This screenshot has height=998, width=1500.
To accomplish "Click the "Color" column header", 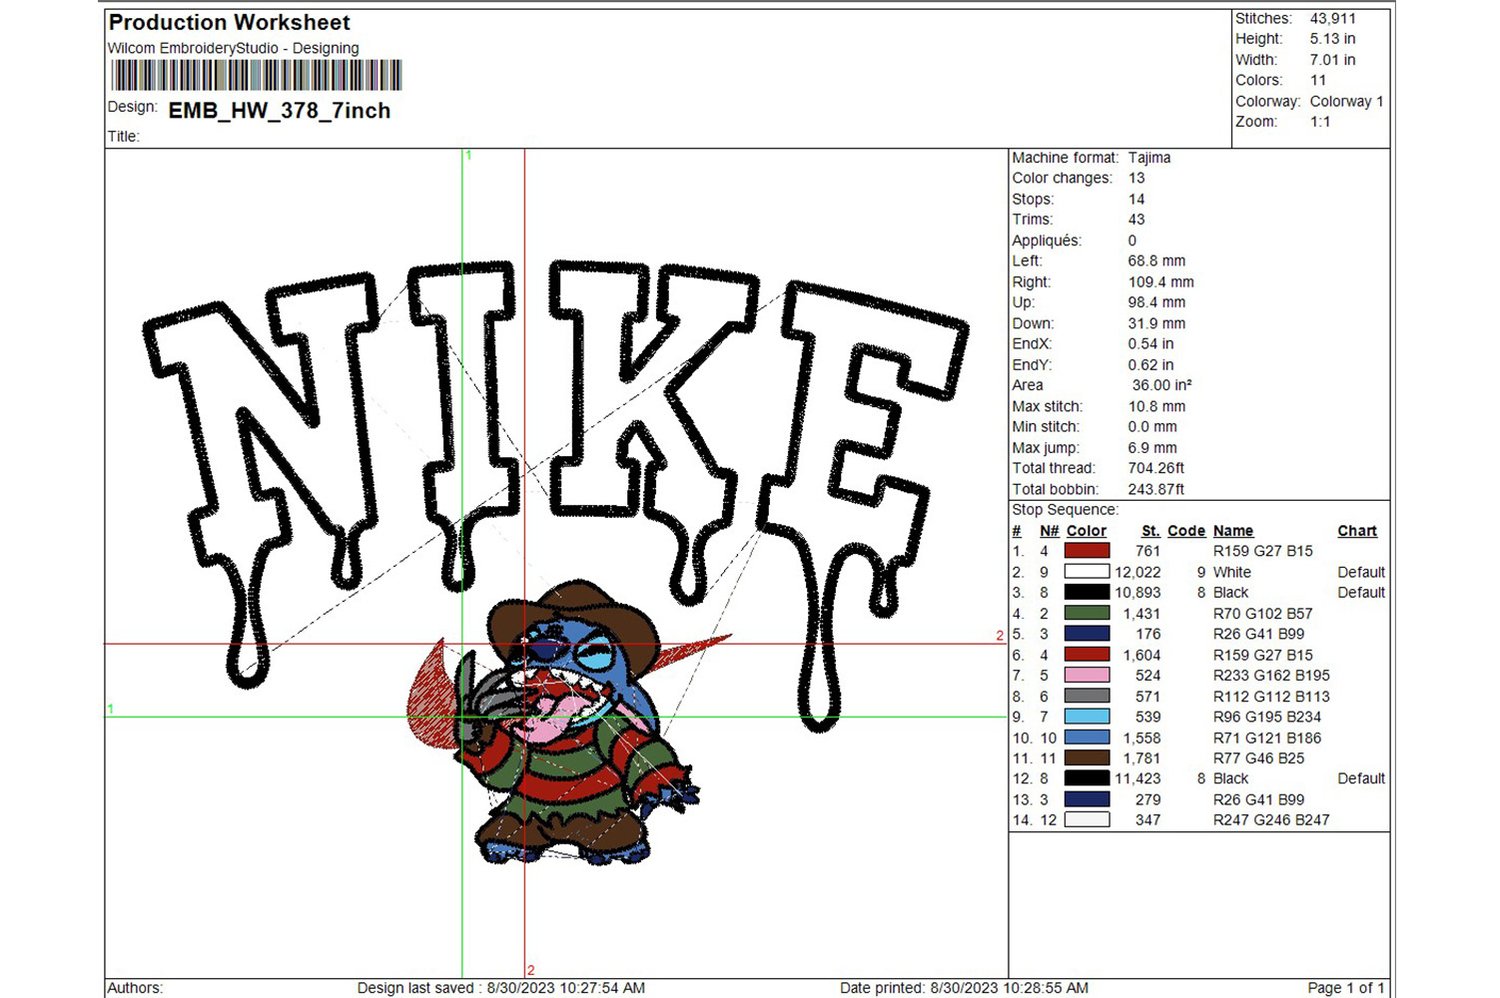I will click(1086, 531).
